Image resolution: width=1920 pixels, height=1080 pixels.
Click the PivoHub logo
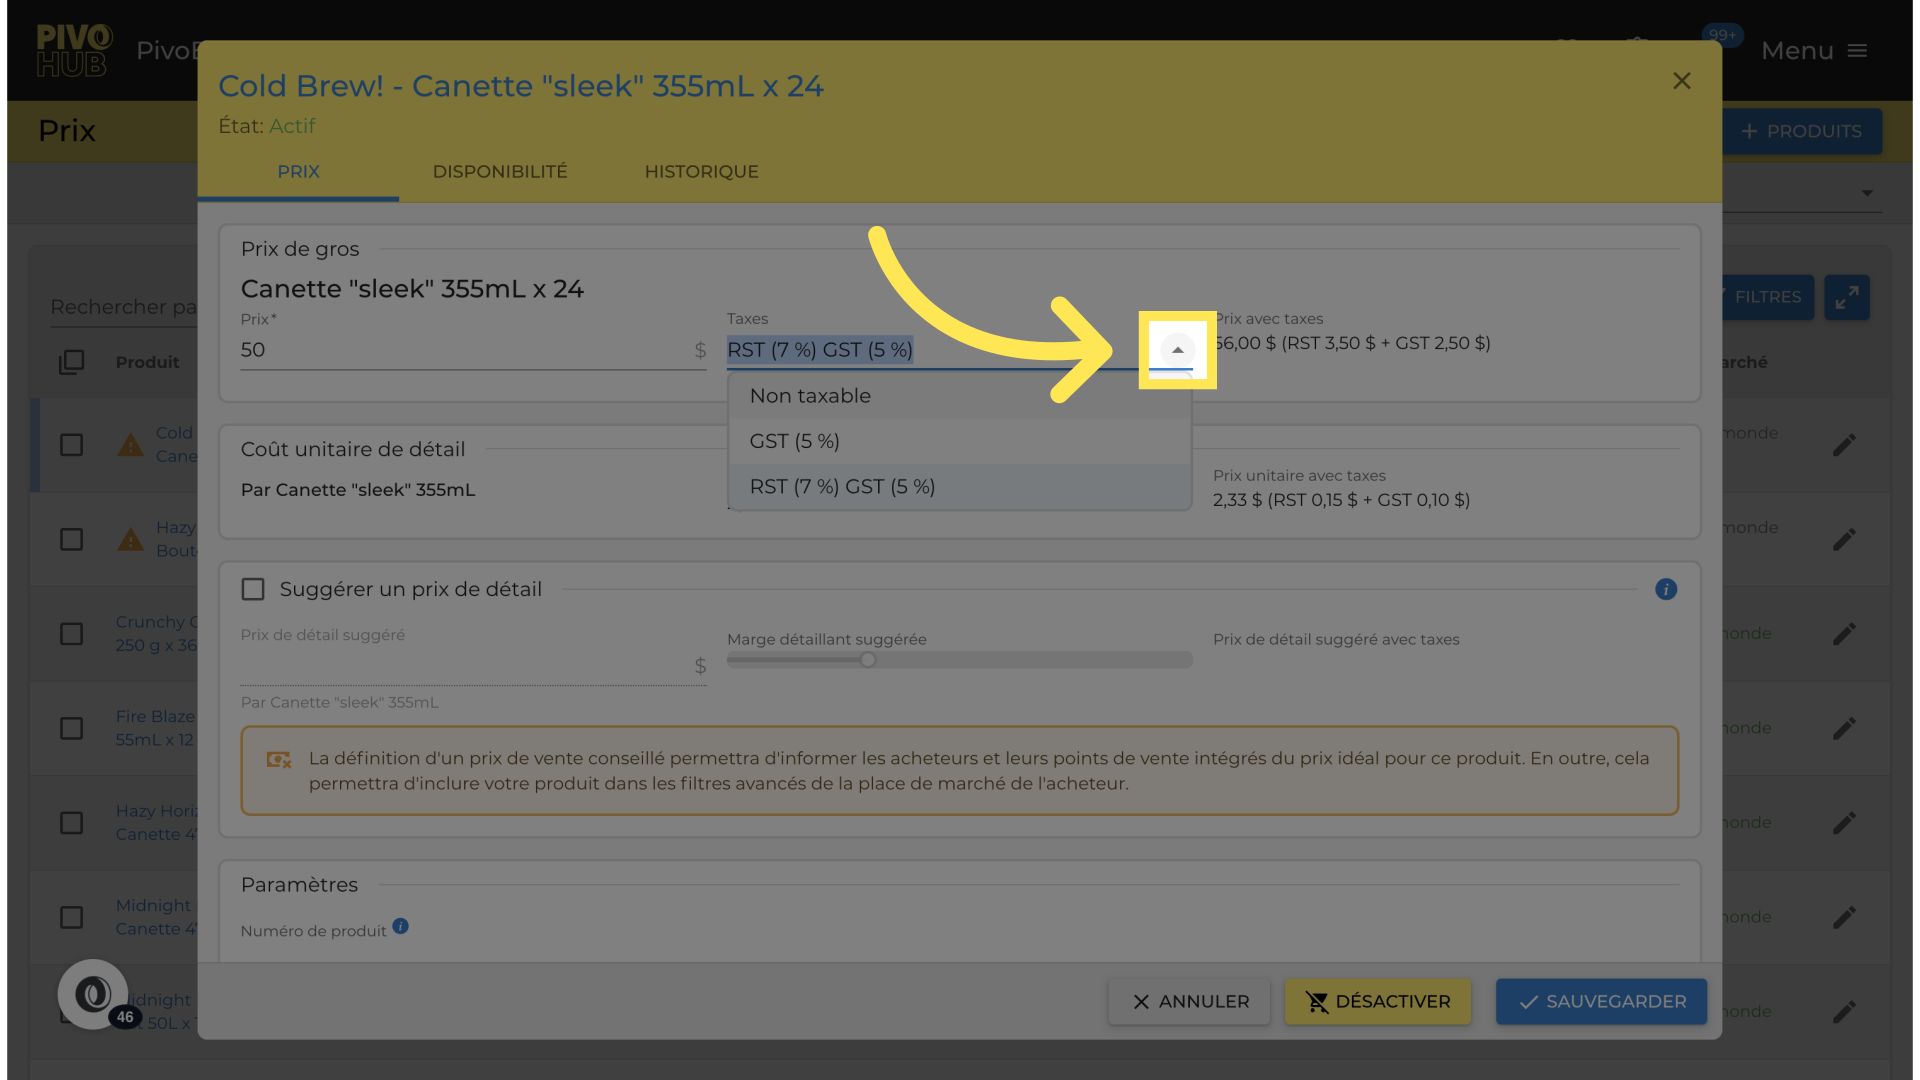pos(73,51)
